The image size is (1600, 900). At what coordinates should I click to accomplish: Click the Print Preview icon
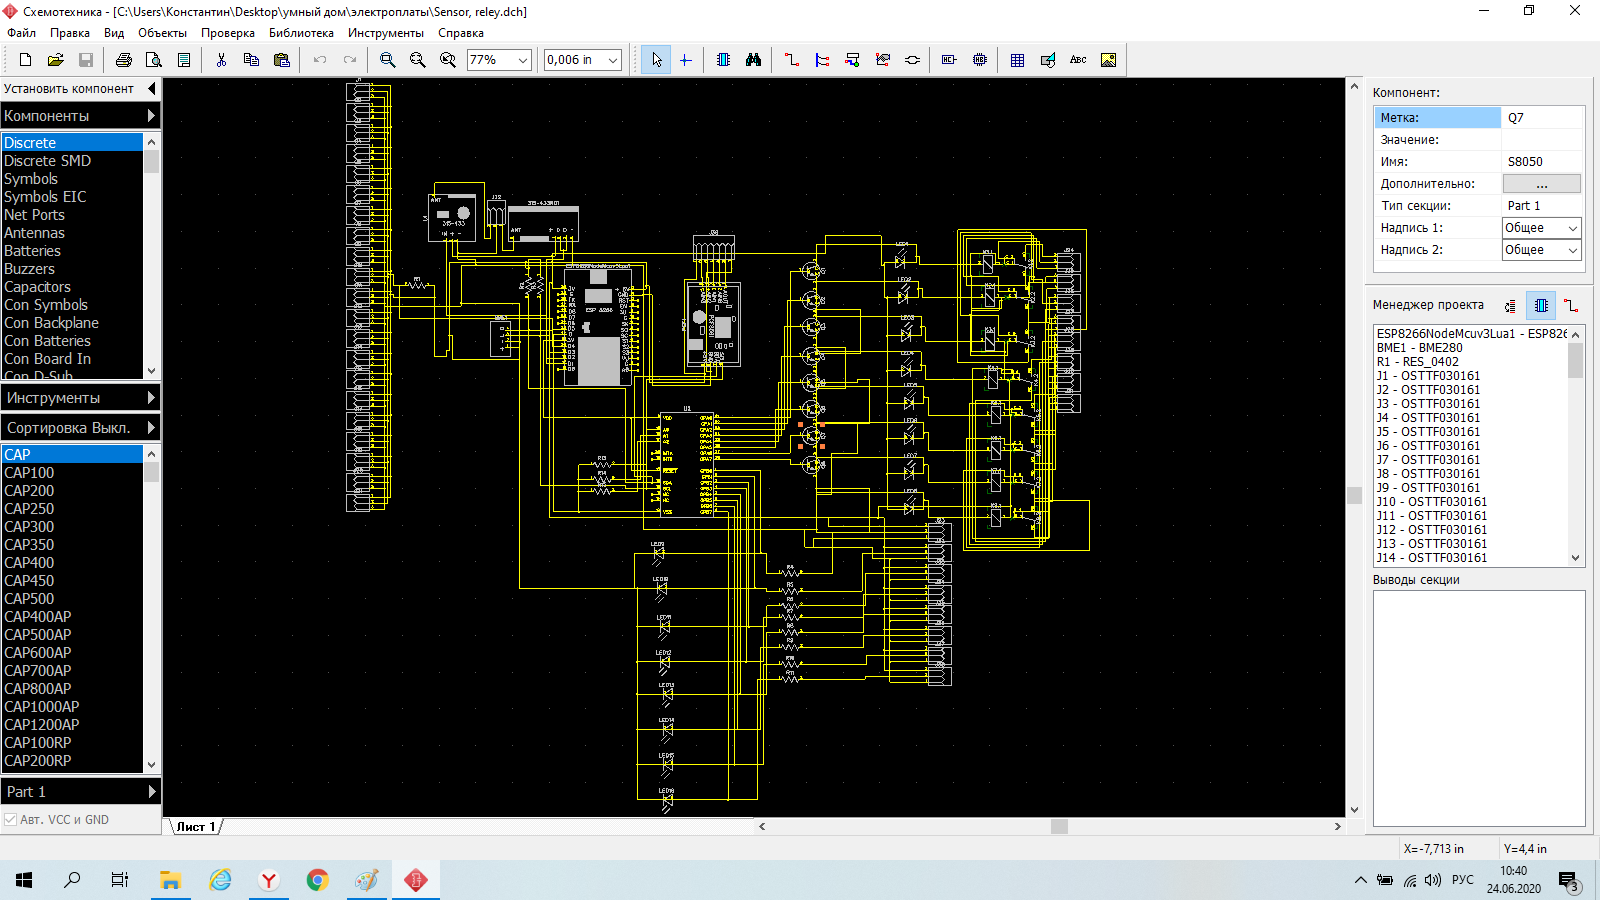point(154,60)
